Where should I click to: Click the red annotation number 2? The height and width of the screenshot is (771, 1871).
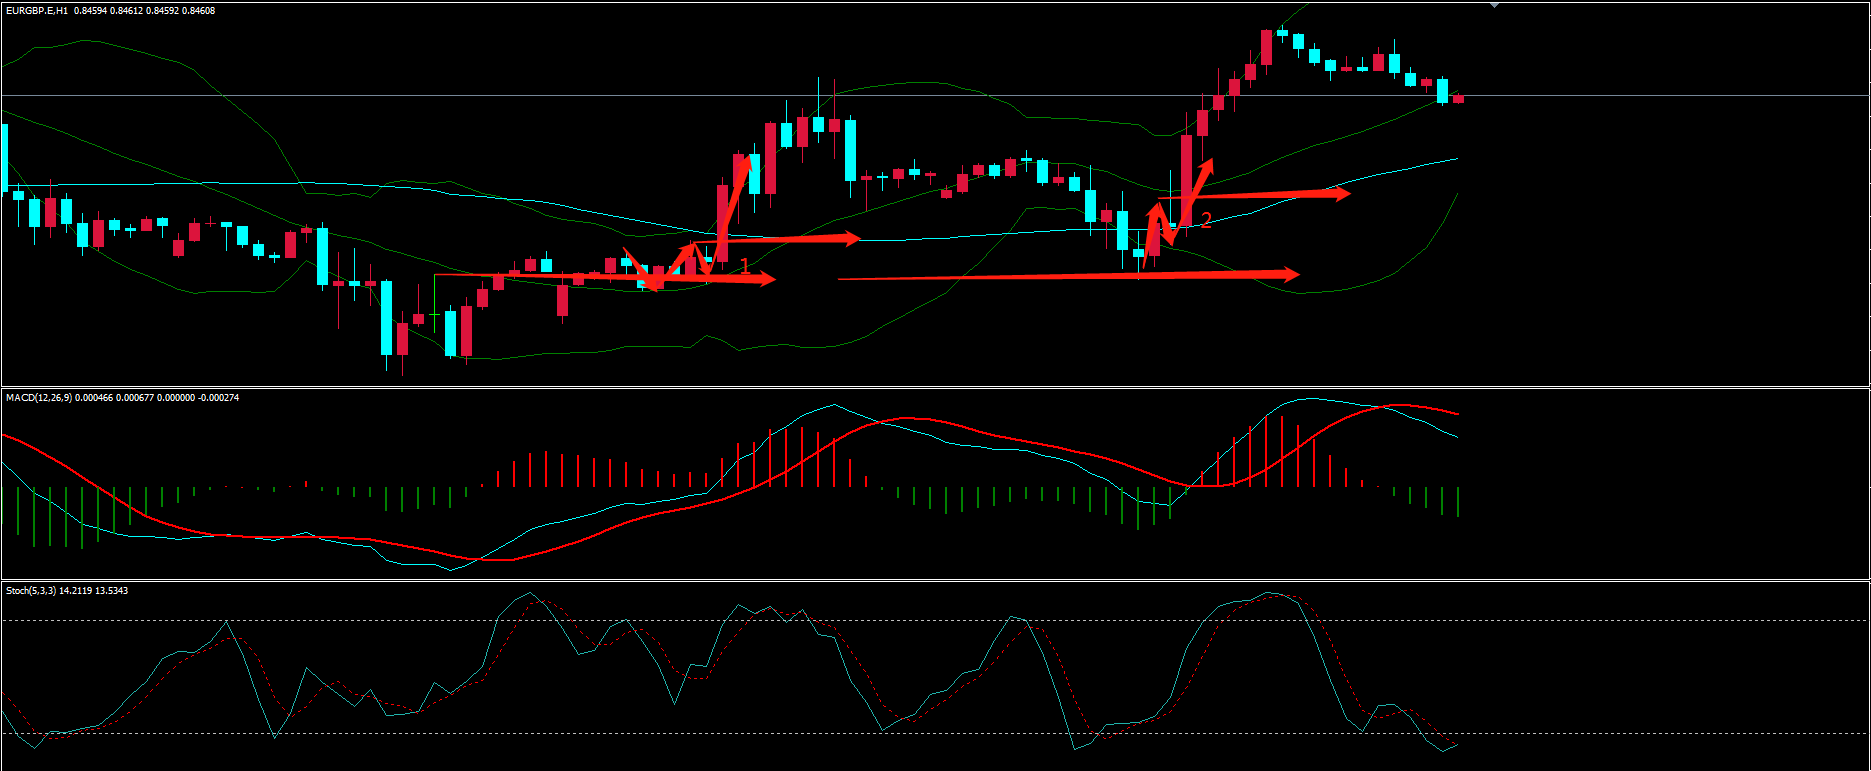[1206, 221]
